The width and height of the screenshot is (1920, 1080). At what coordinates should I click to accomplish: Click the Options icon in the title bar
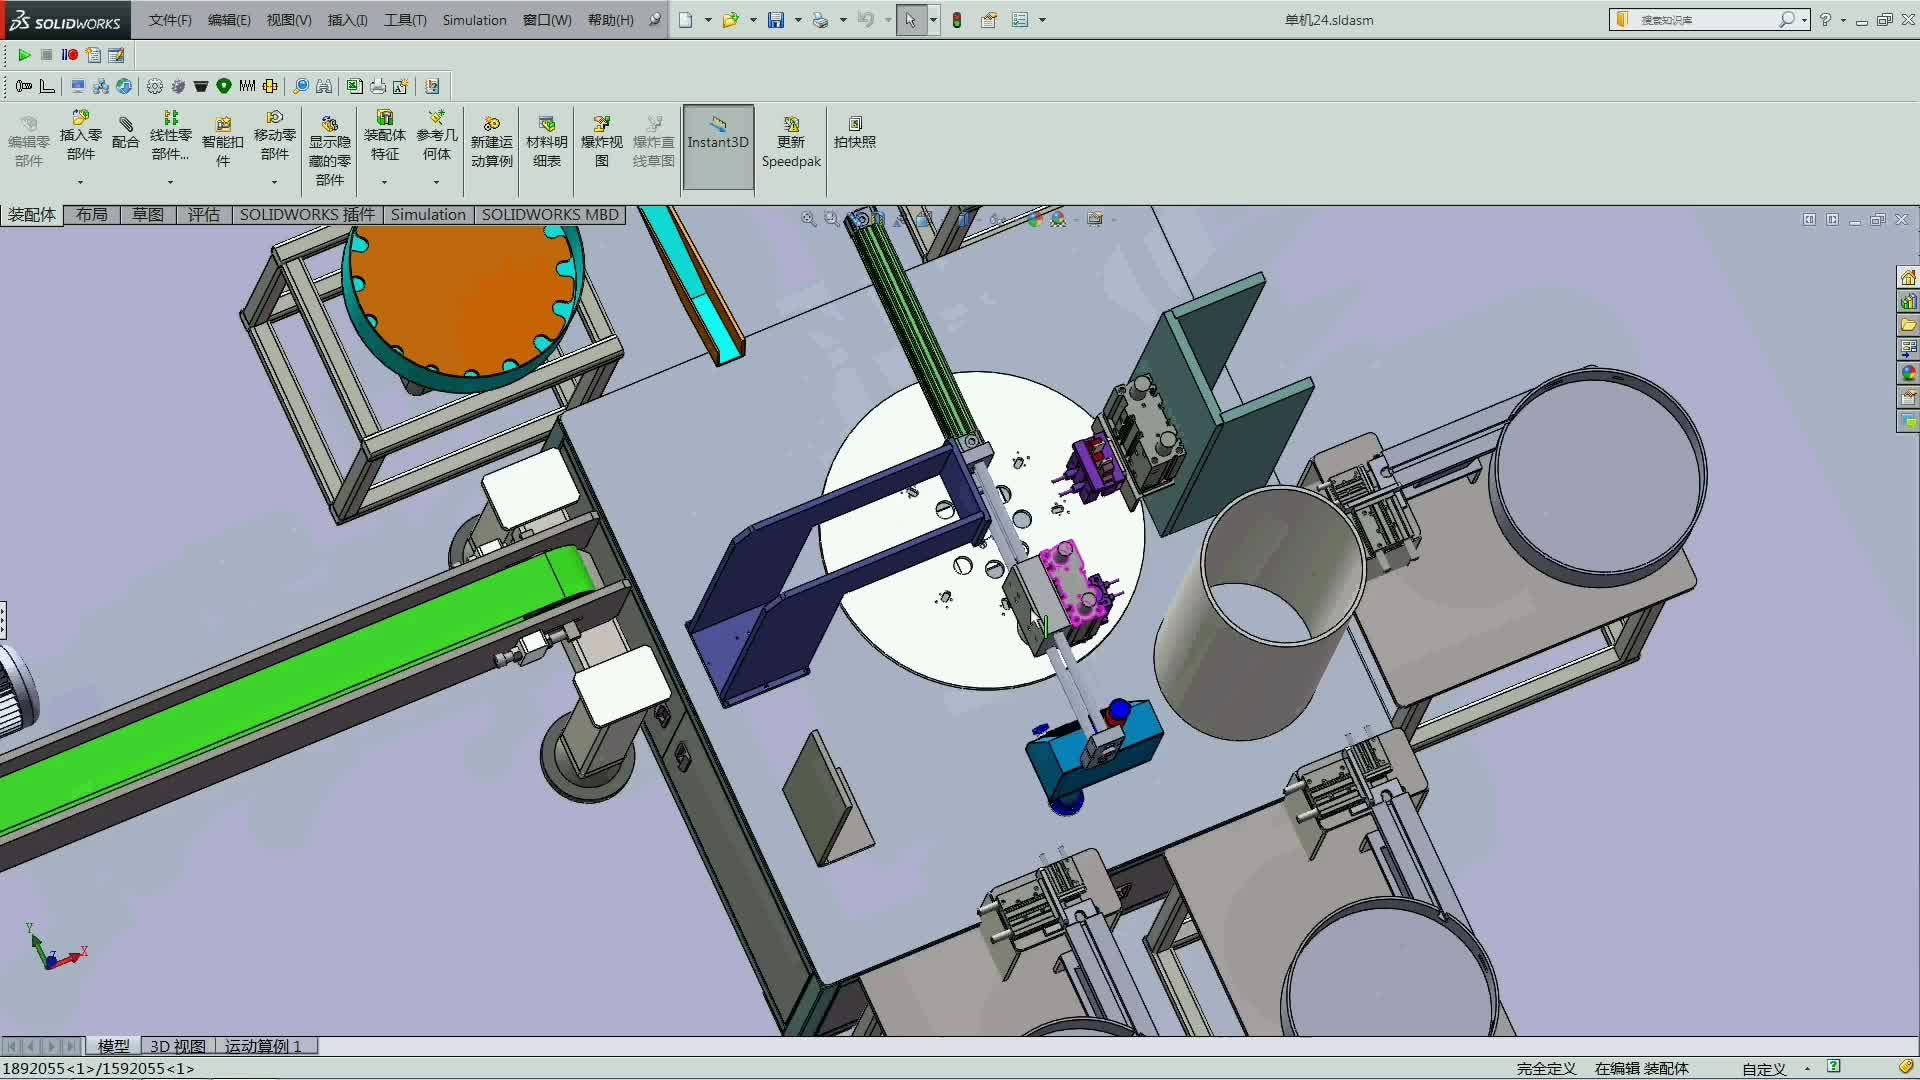click(1020, 20)
